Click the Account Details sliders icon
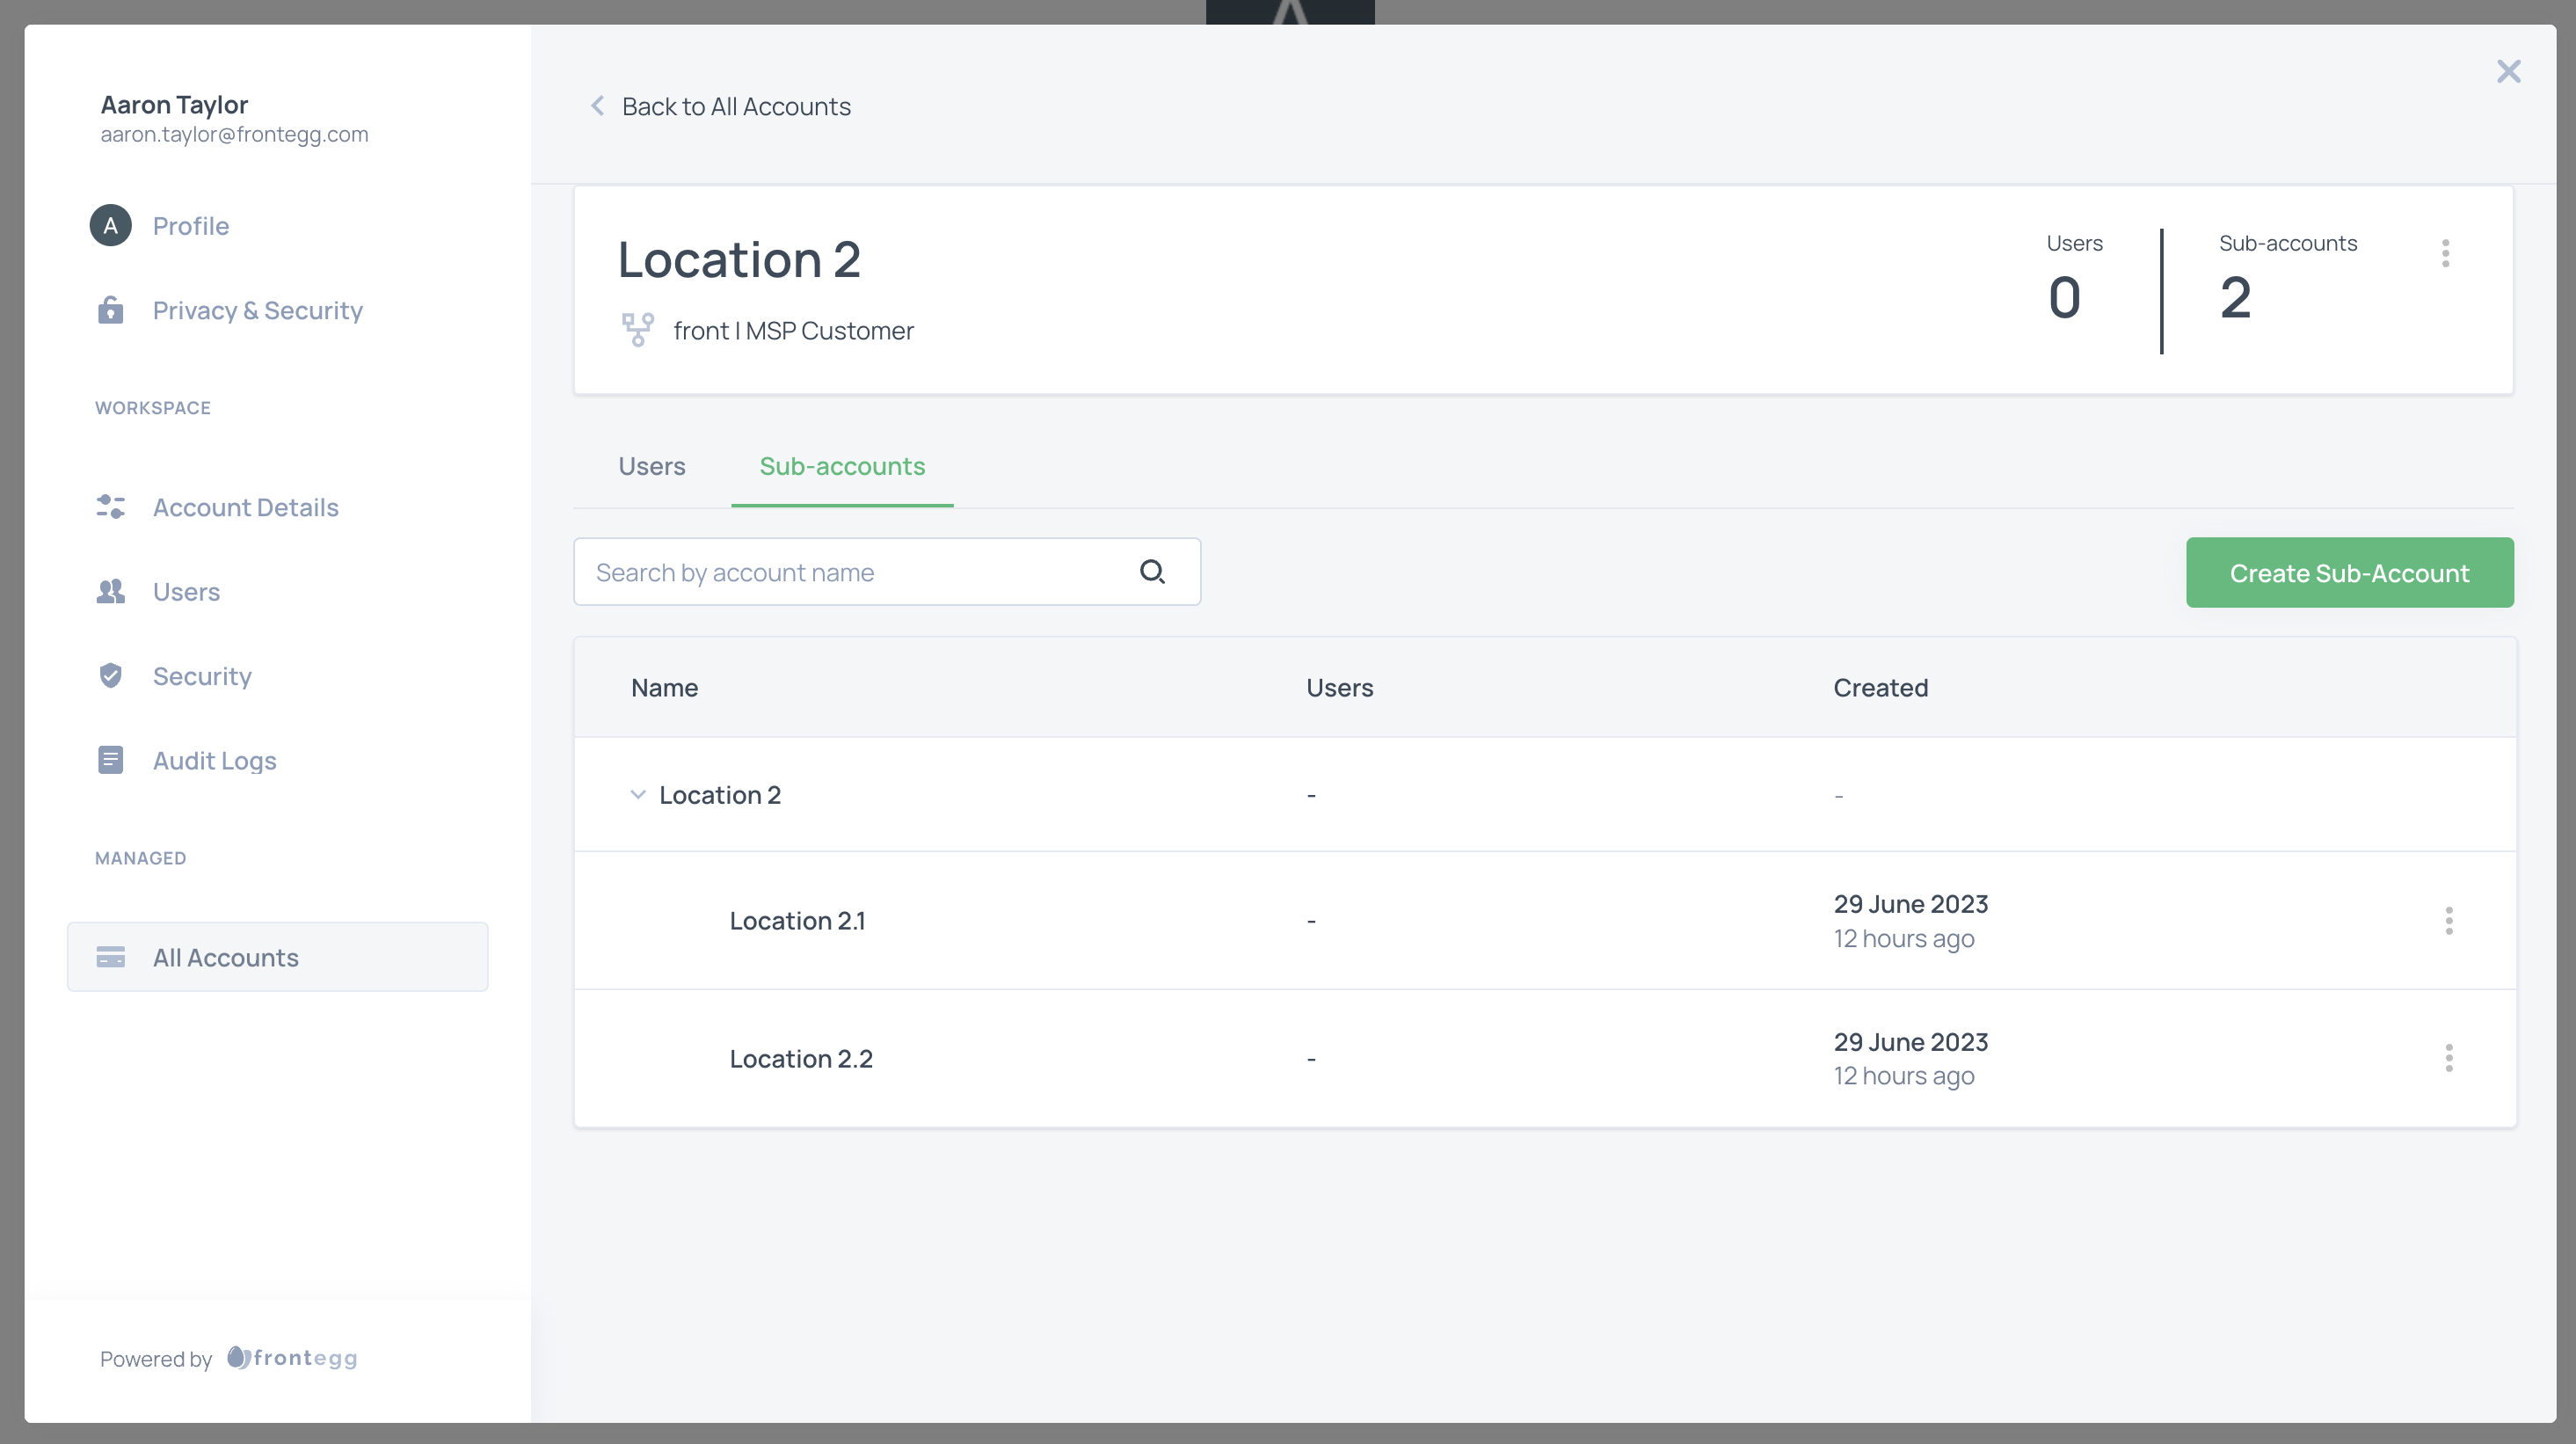The height and width of the screenshot is (1444, 2576). coord(110,507)
